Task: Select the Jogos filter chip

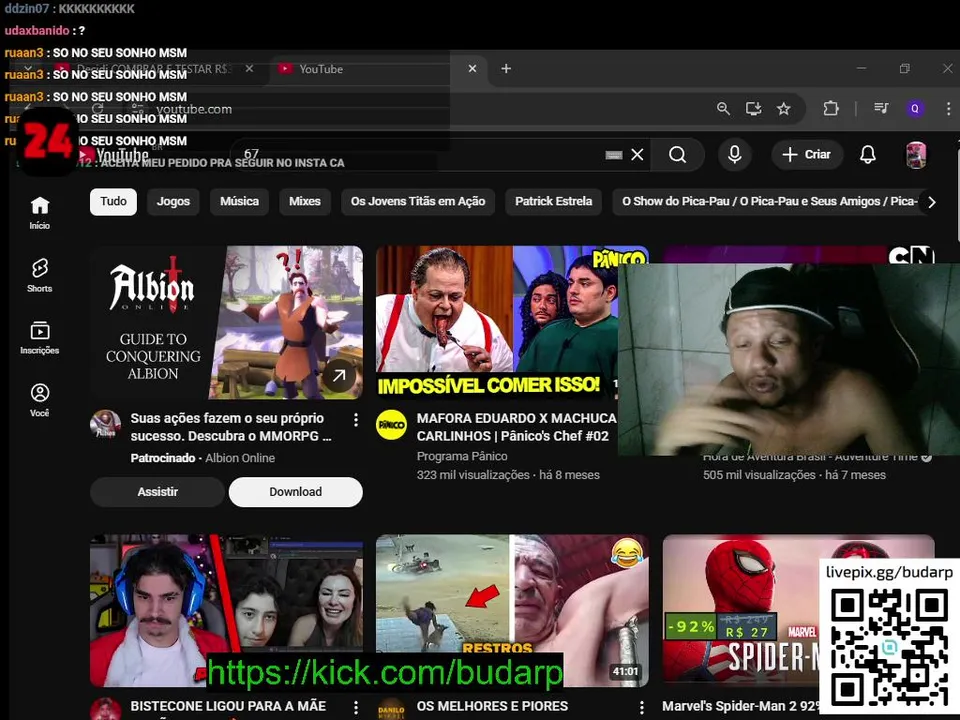Action: (173, 201)
